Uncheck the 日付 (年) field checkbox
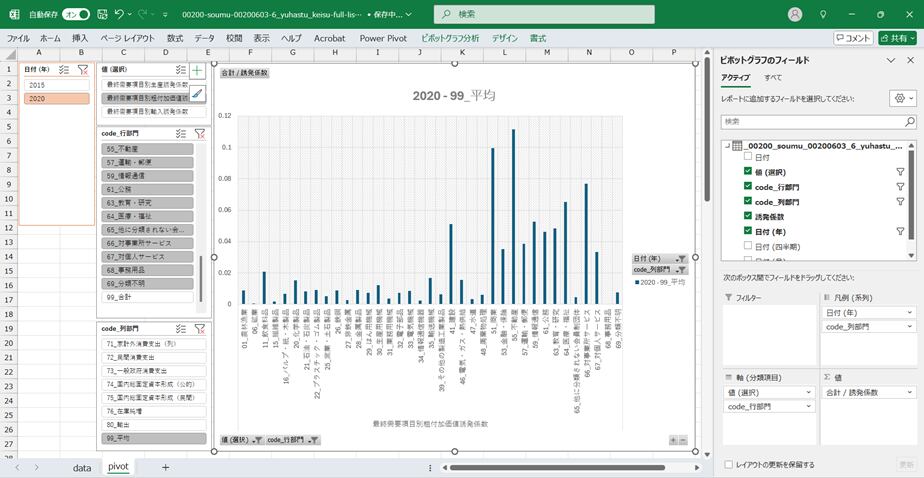The image size is (924, 478). [x=748, y=231]
